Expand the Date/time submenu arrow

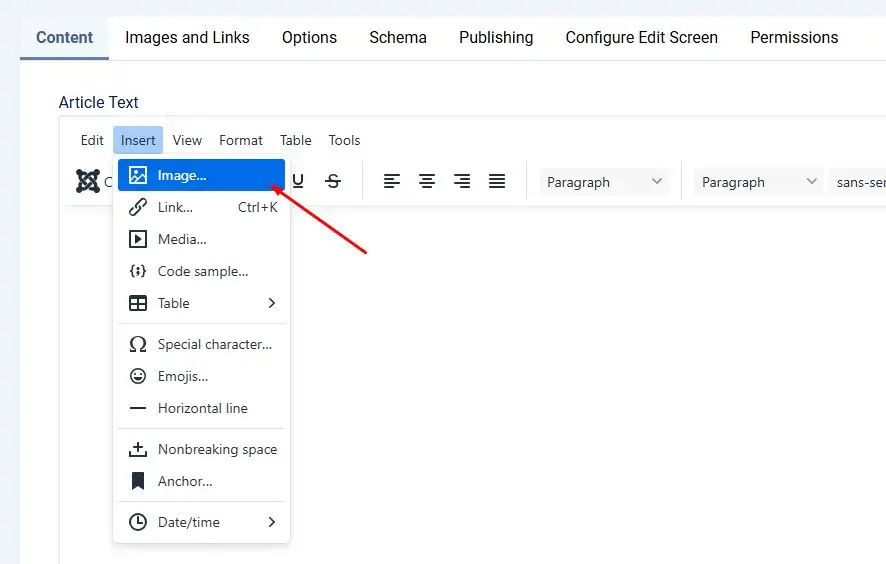[x=272, y=522]
